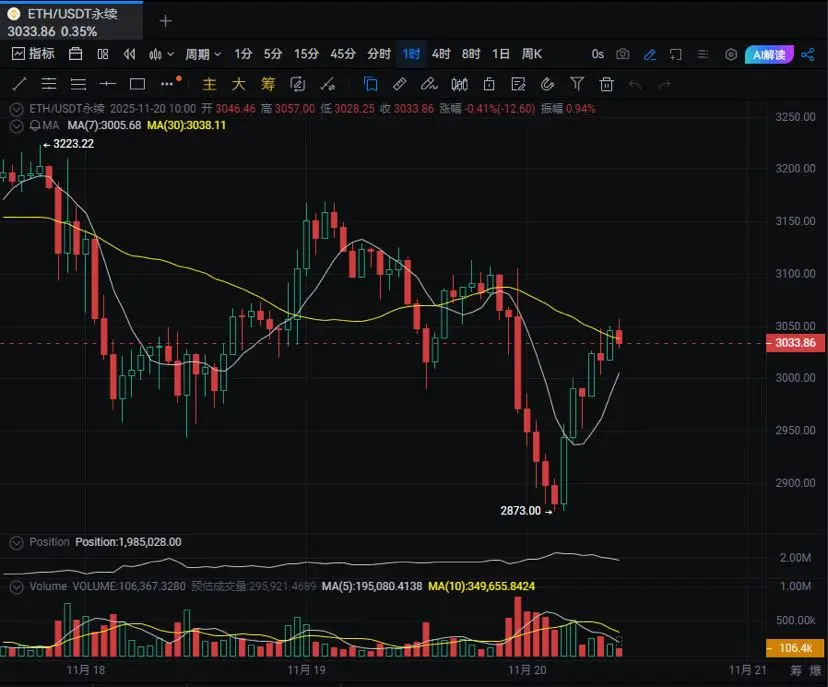Screen dimensions: 828x687
Task: Toggle the 大 large-order marker
Action: click(x=239, y=84)
